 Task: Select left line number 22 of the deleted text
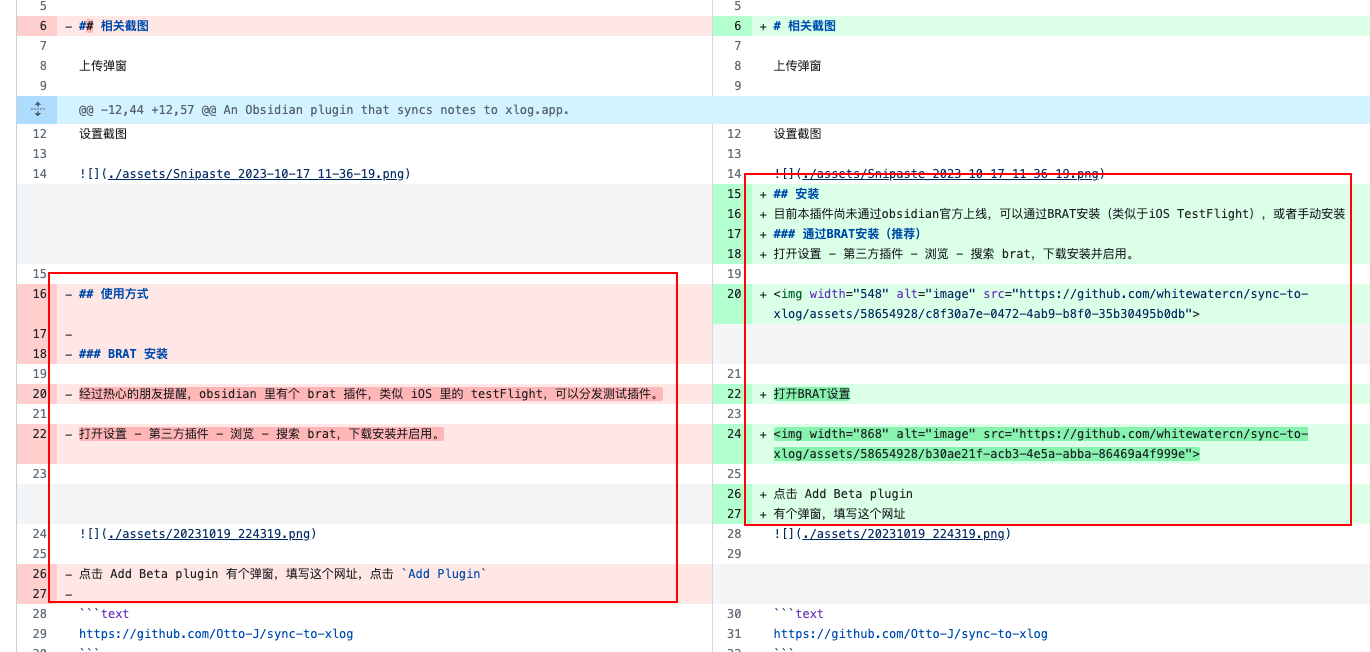pos(40,434)
